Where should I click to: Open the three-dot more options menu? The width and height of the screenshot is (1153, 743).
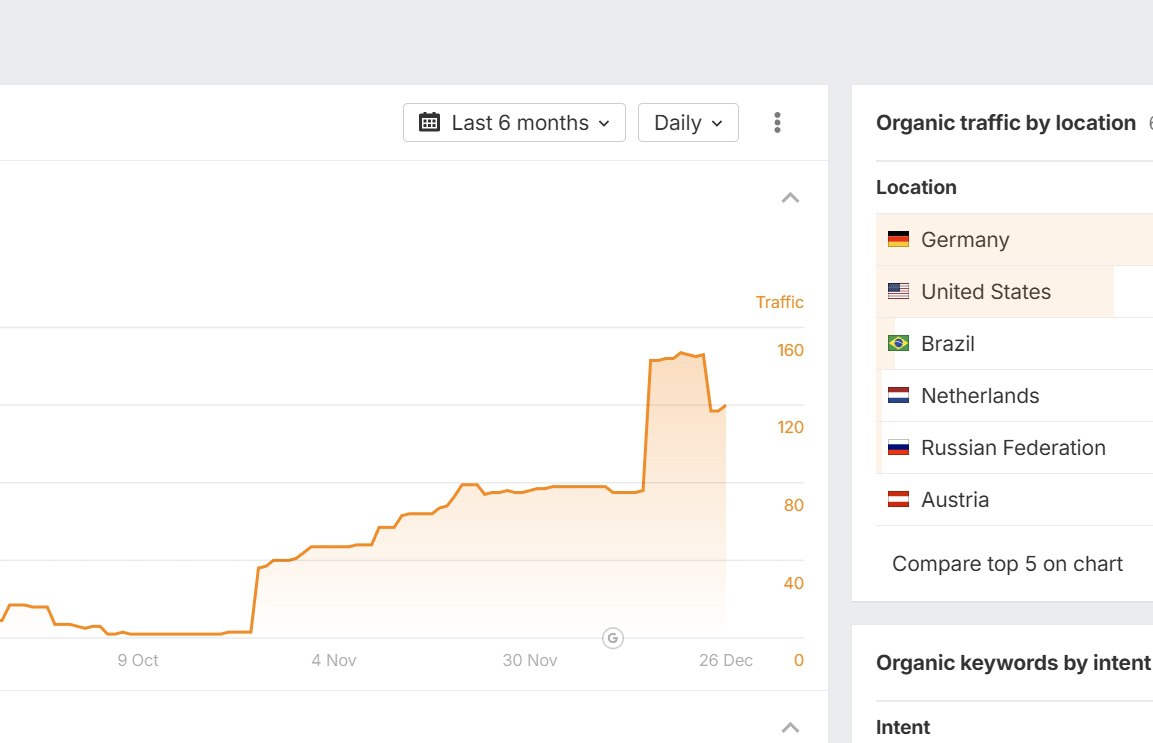point(777,123)
